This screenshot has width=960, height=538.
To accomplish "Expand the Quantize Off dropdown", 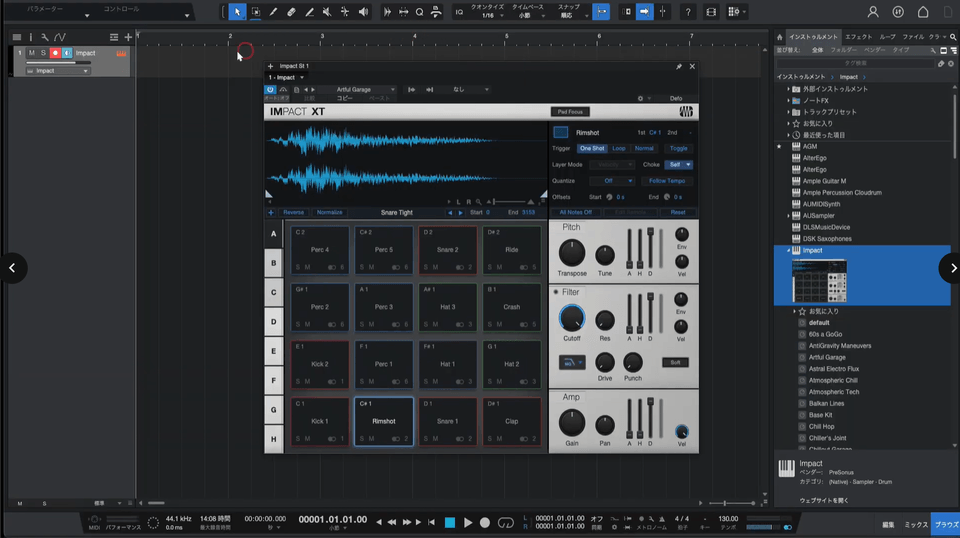I will coord(612,181).
